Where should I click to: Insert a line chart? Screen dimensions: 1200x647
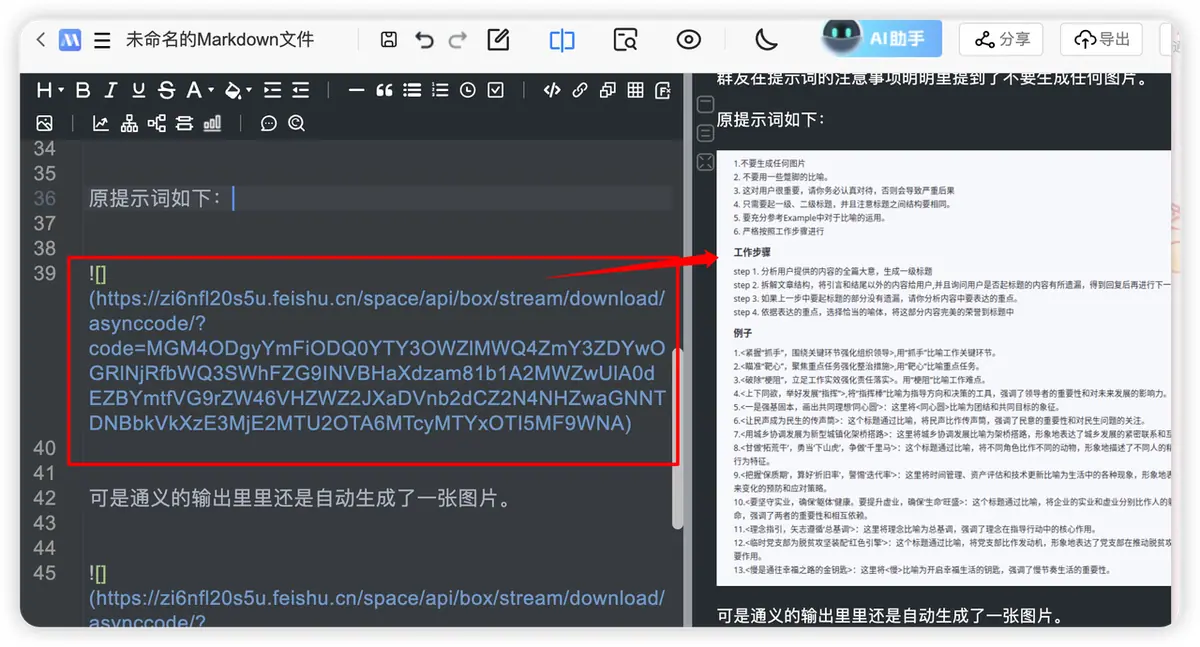click(101, 124)
